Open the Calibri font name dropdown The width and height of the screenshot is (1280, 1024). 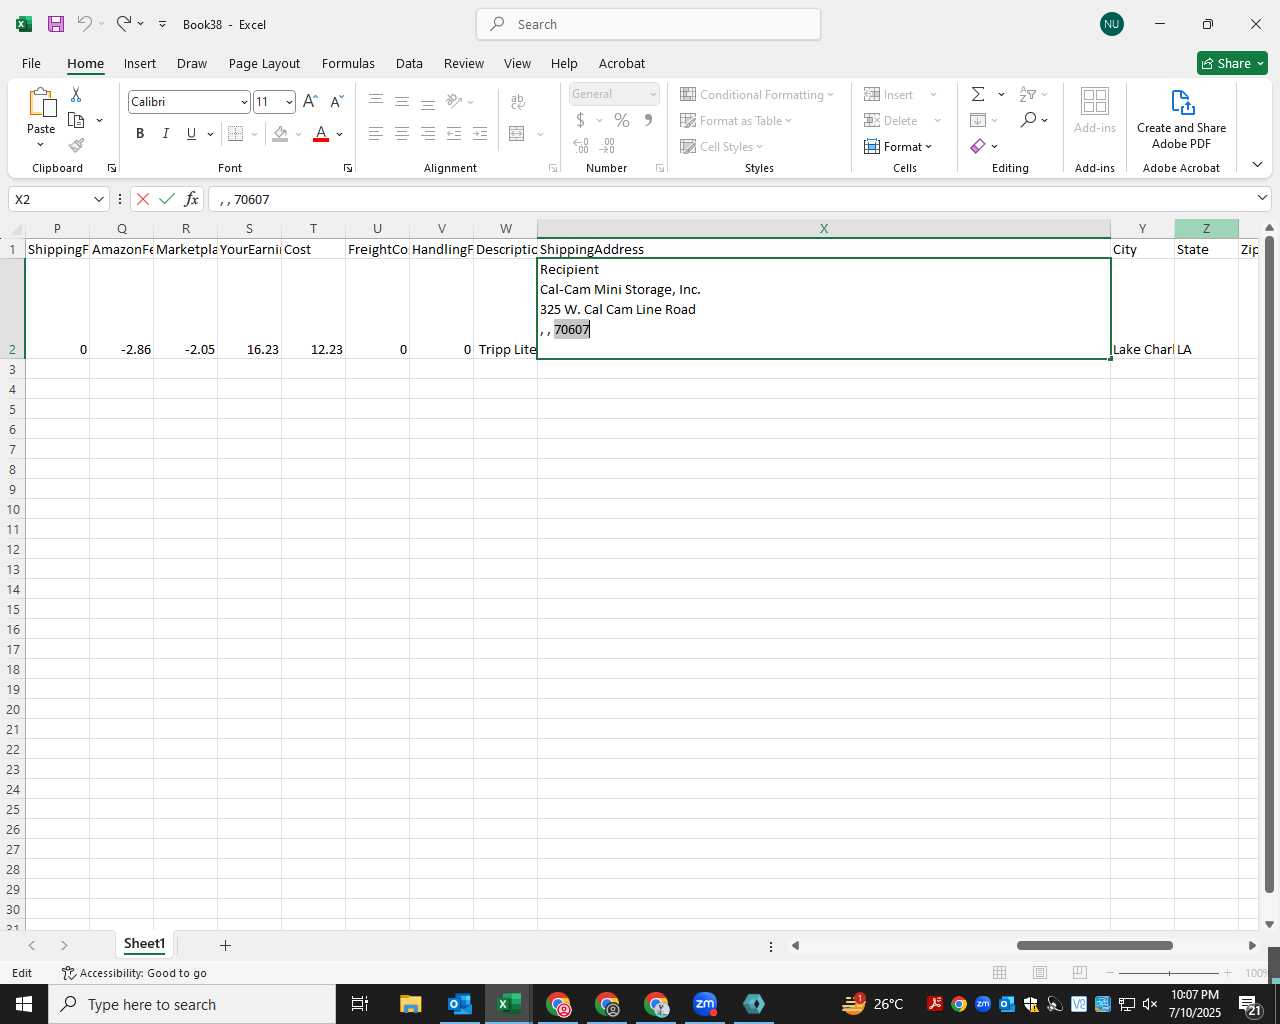click(x=244, y=102)
